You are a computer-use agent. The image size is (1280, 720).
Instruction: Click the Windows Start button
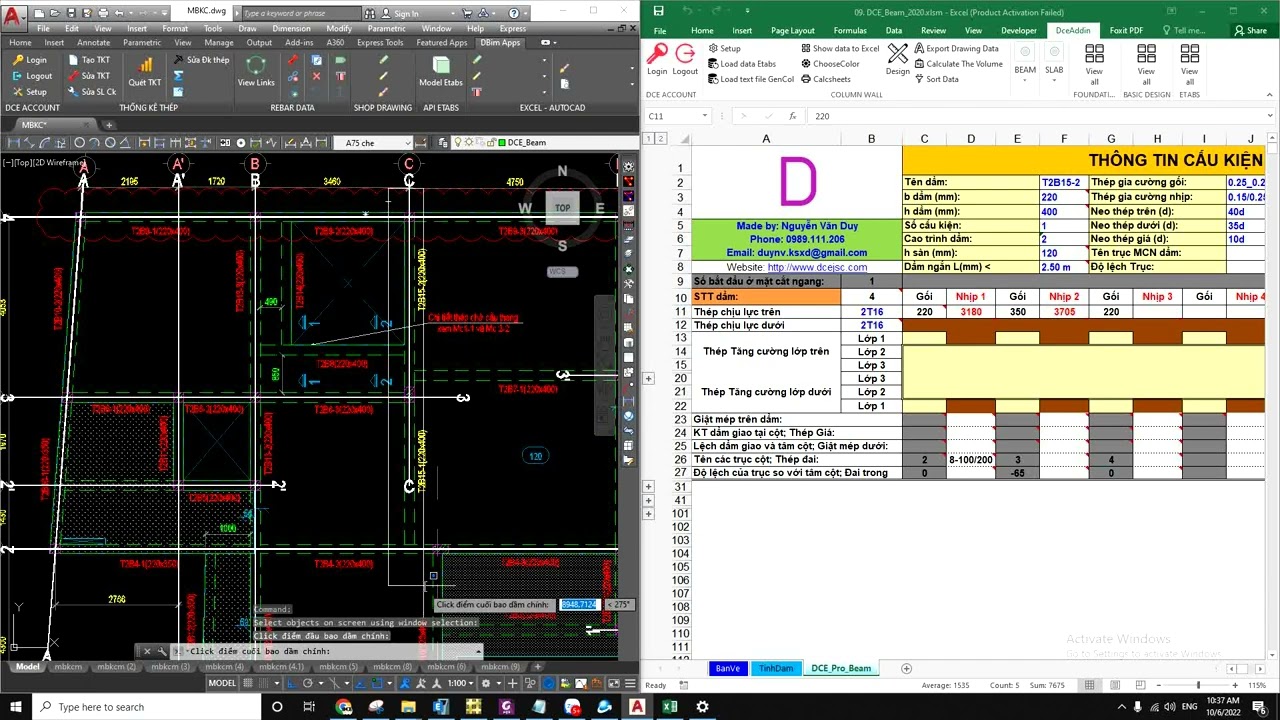(x=16, y=707)
